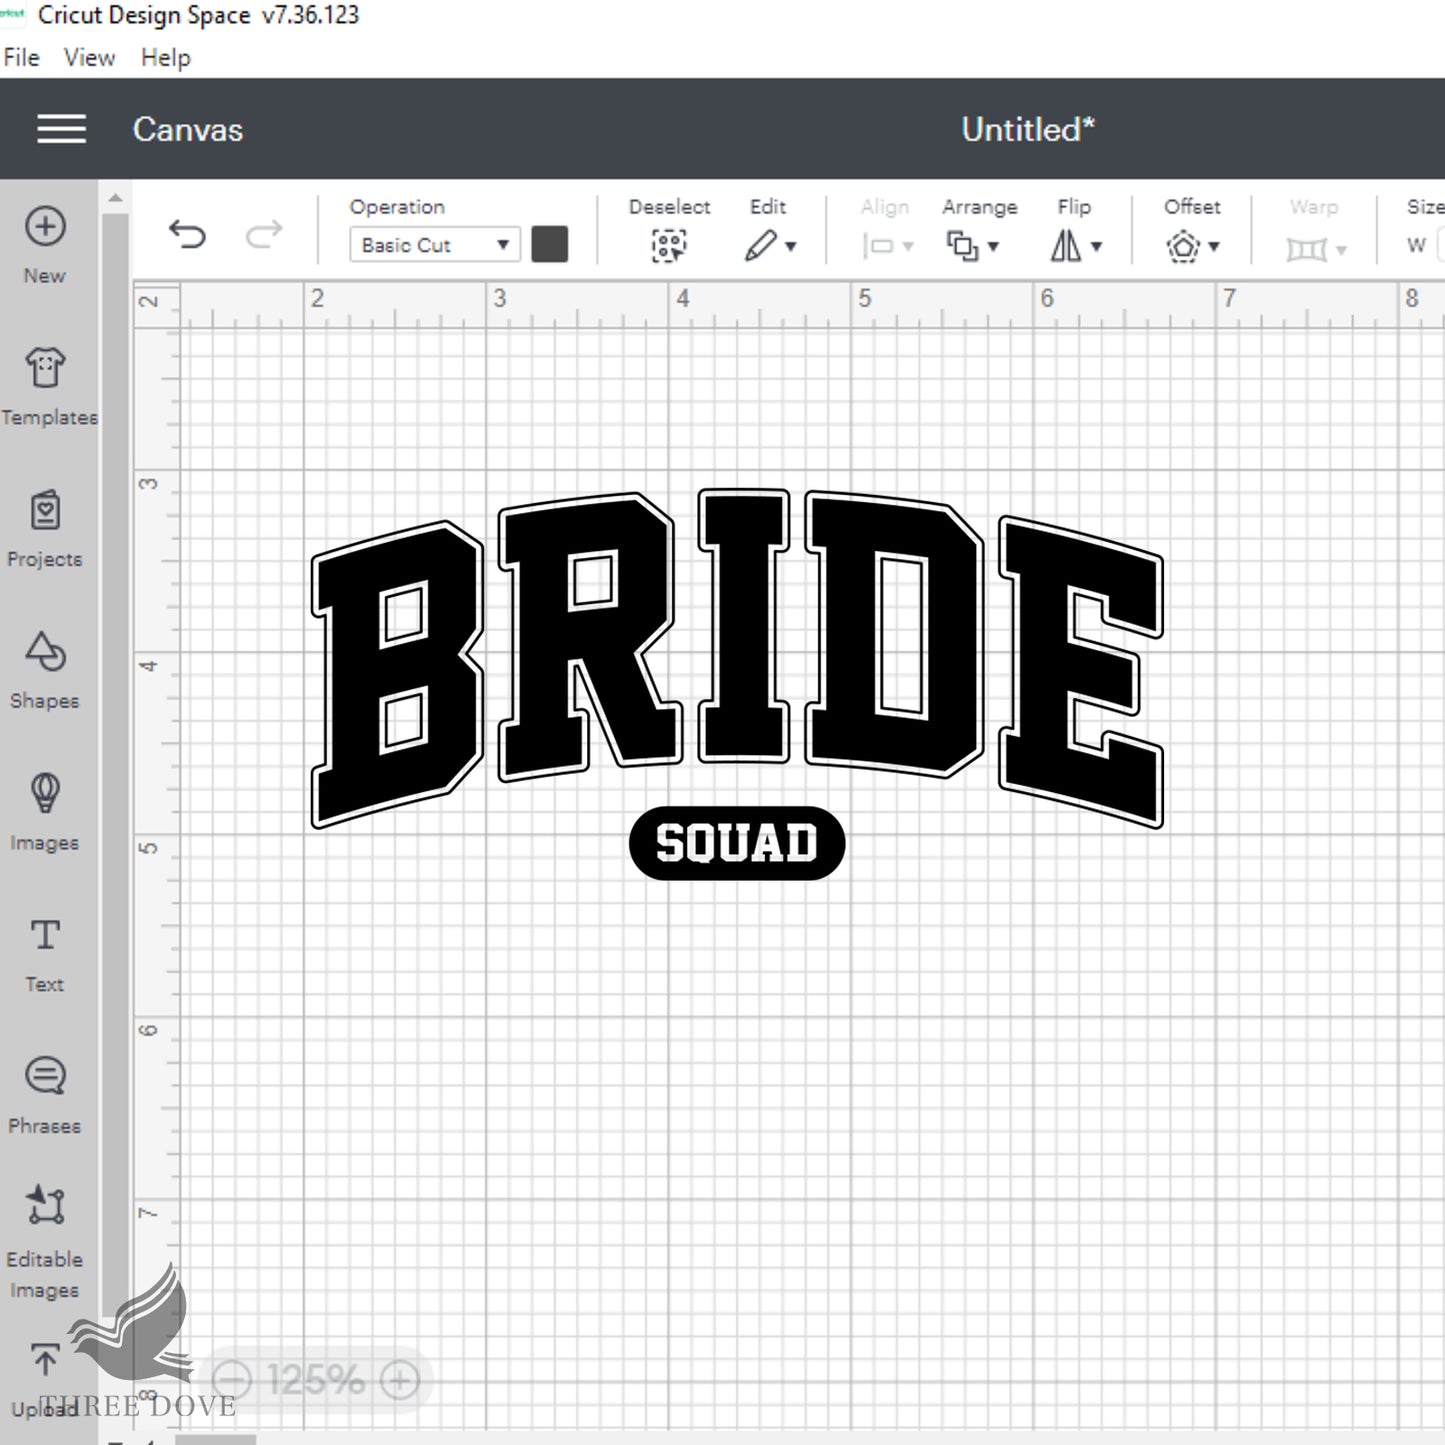1445x1445 pixels.
Task: Expand the Align dropdown arrow
Action: coord(908,246)
